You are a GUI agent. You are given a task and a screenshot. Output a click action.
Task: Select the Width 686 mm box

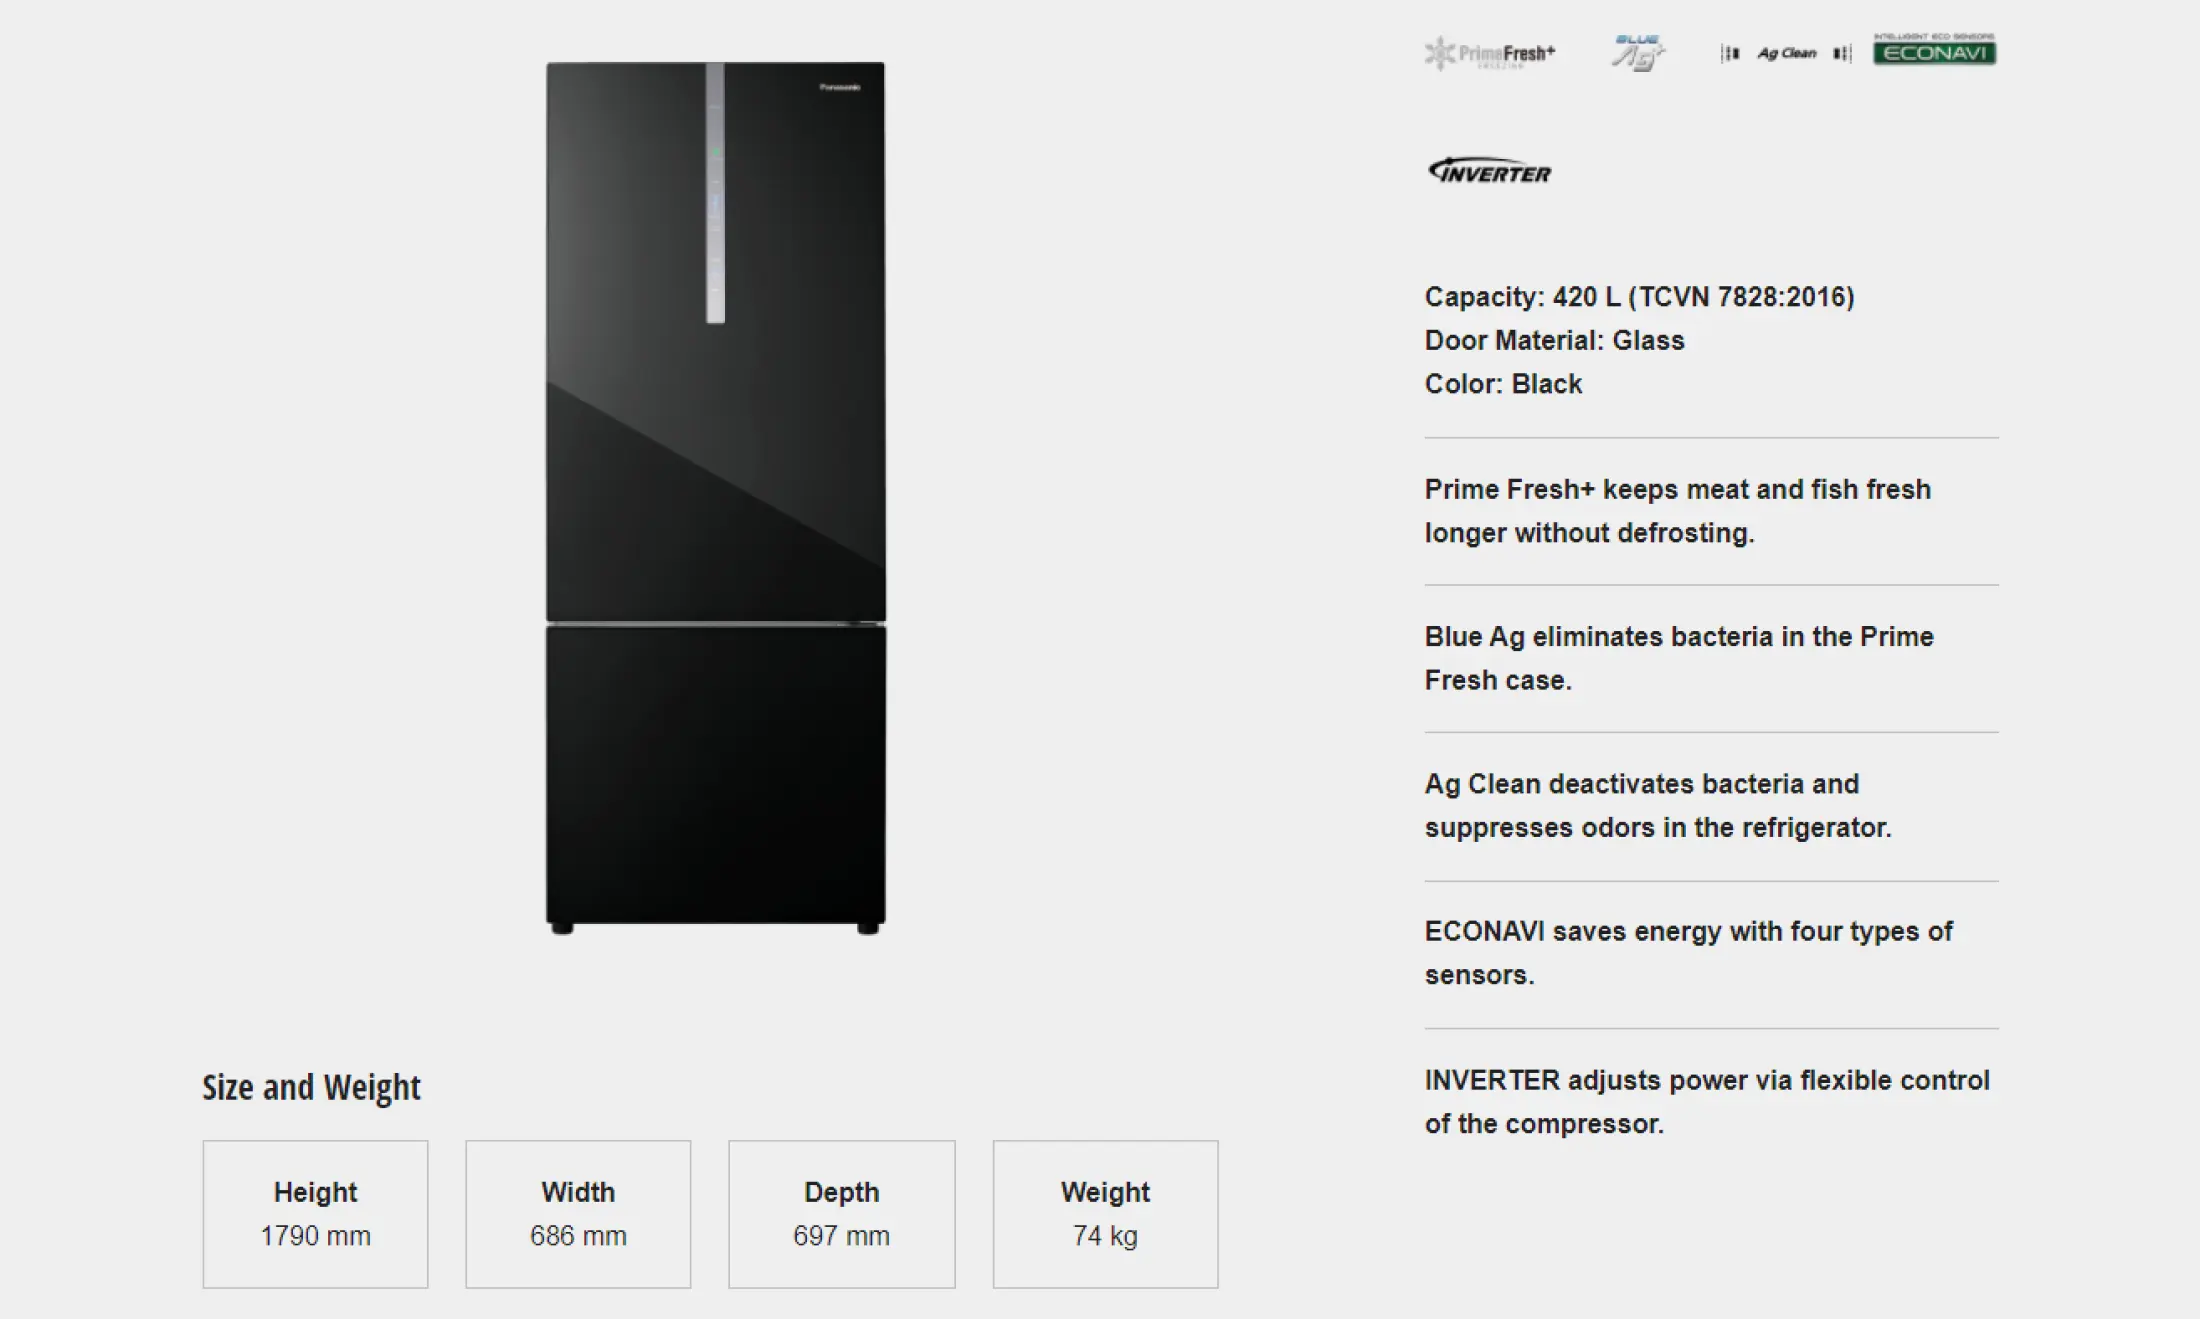point(578,1214)
